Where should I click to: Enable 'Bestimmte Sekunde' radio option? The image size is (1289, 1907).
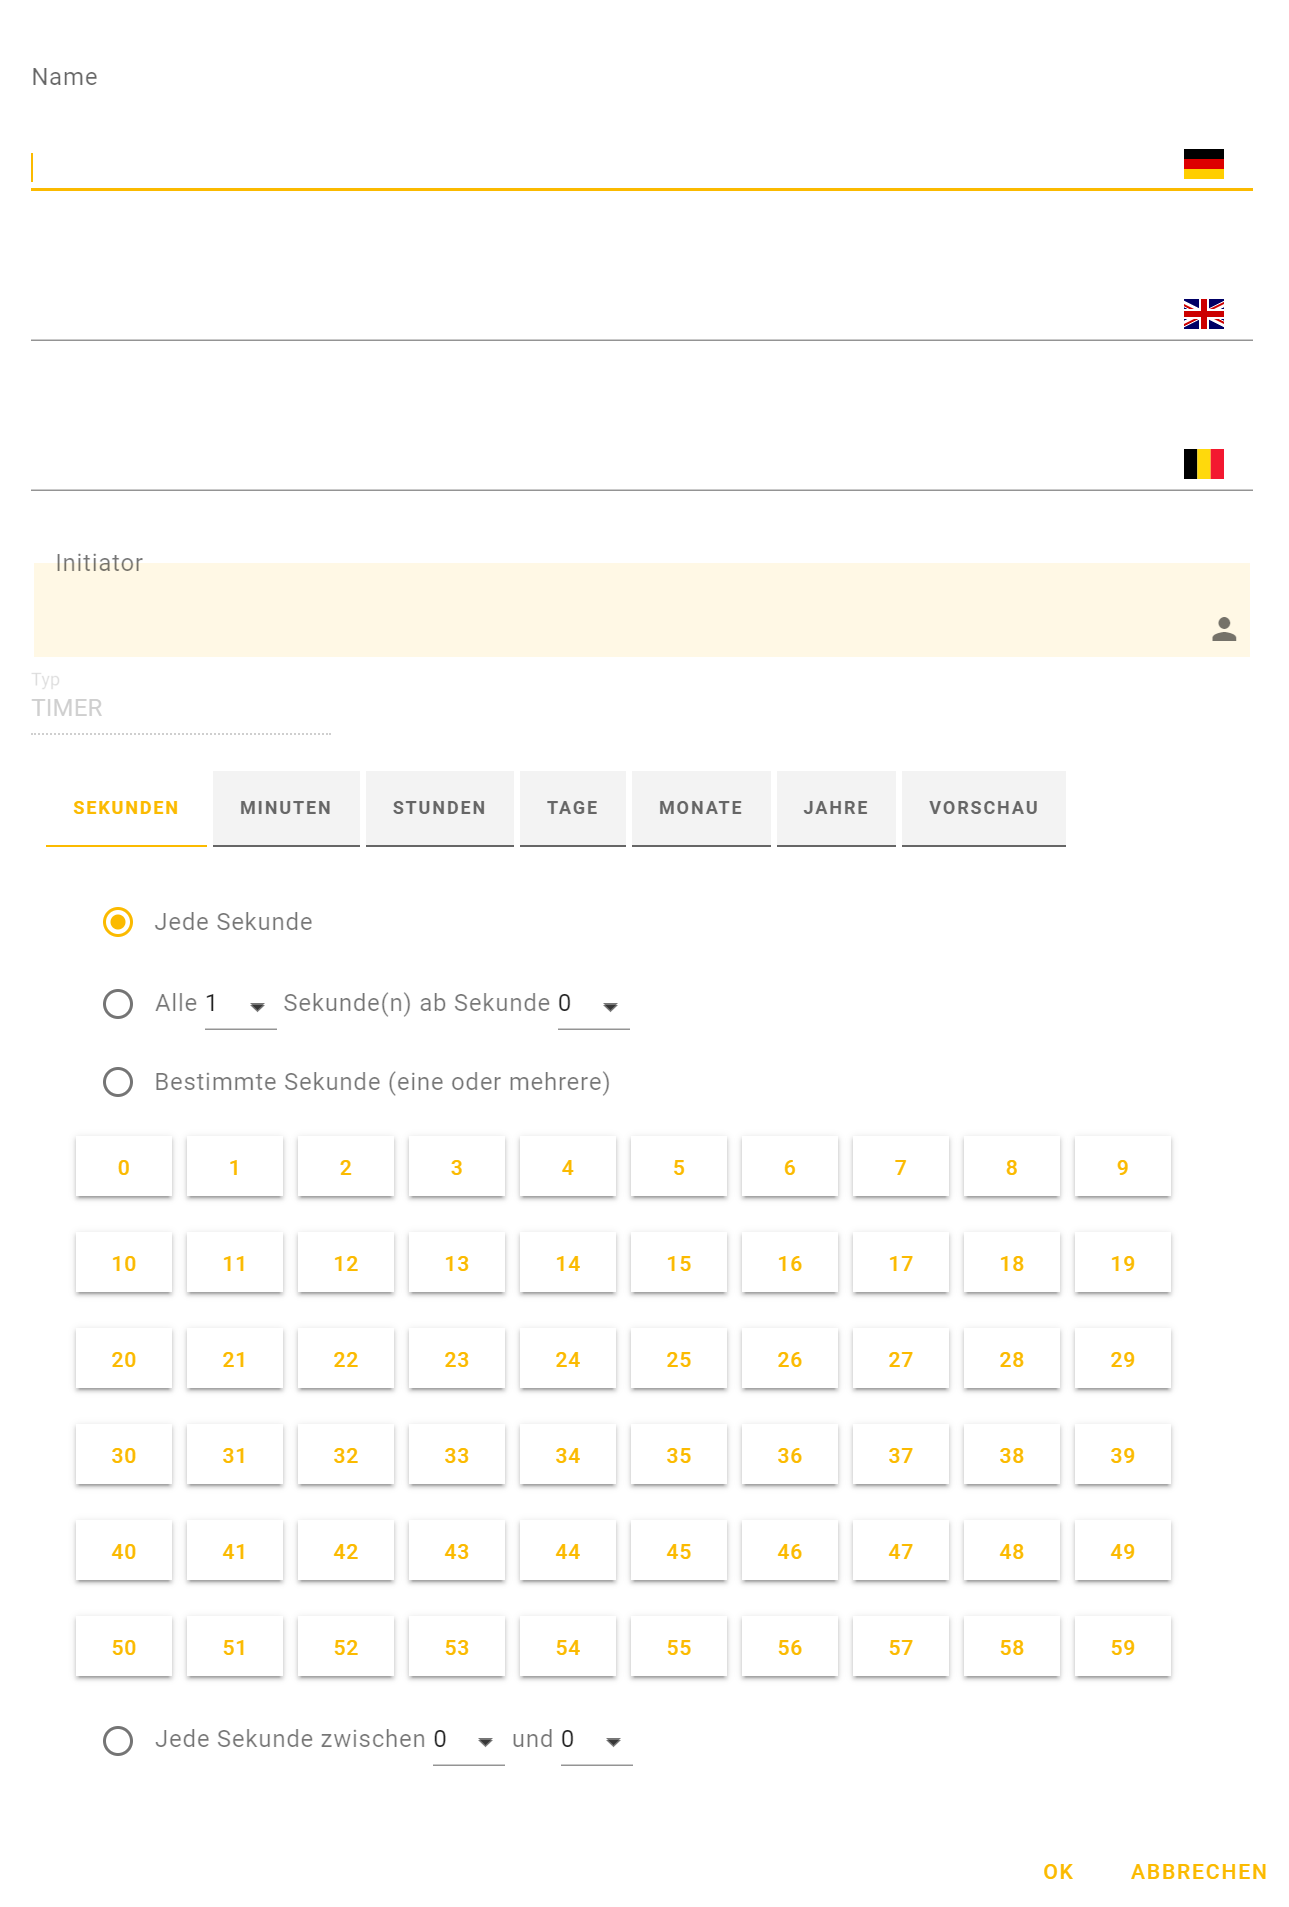click(x=118, y=1082)
